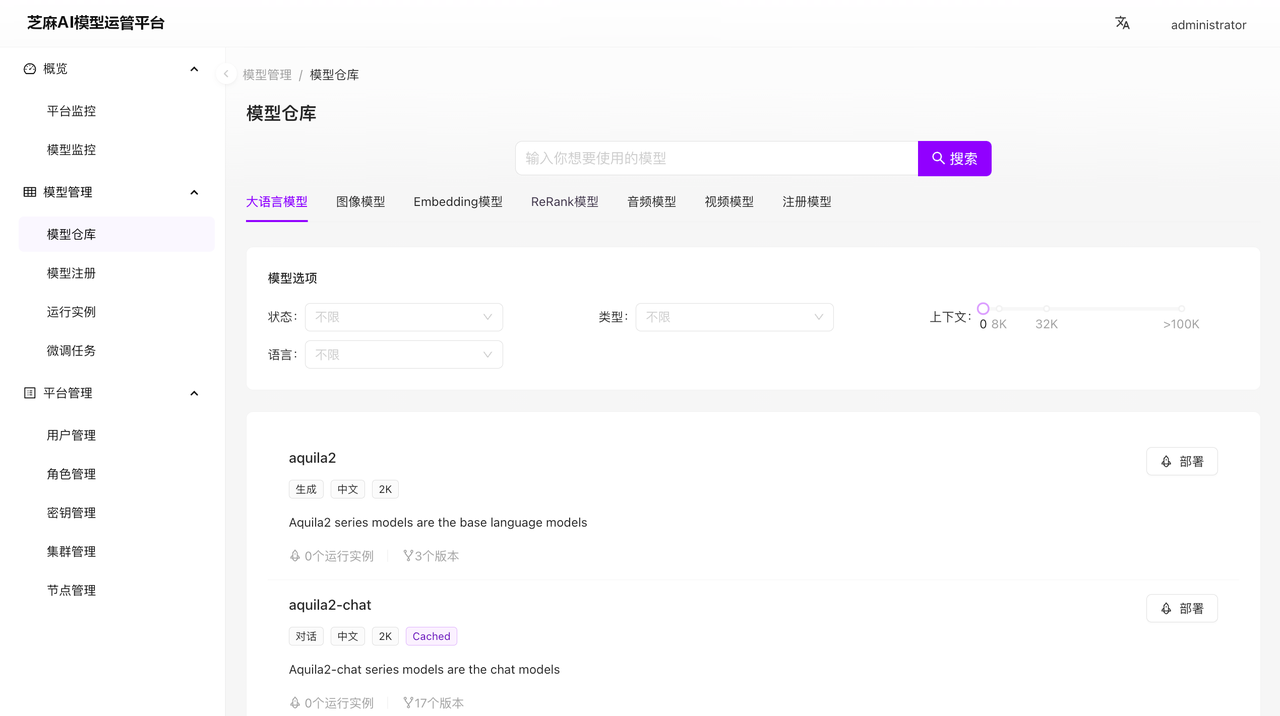Switch to the 图像模型 tab
This screenshot has height=716, width=1280.
tap(360, 201)
